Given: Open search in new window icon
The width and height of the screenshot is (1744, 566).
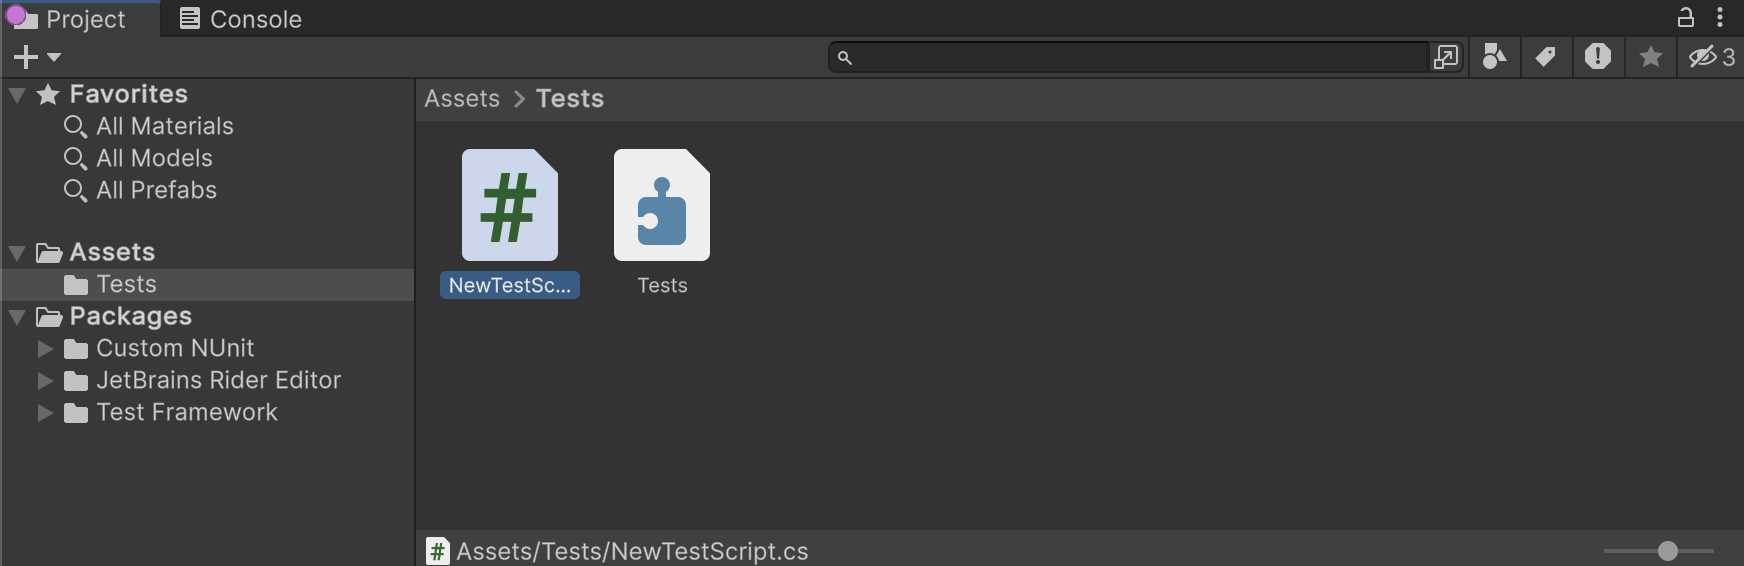Looking at the screenshot, I should 1446,57.
